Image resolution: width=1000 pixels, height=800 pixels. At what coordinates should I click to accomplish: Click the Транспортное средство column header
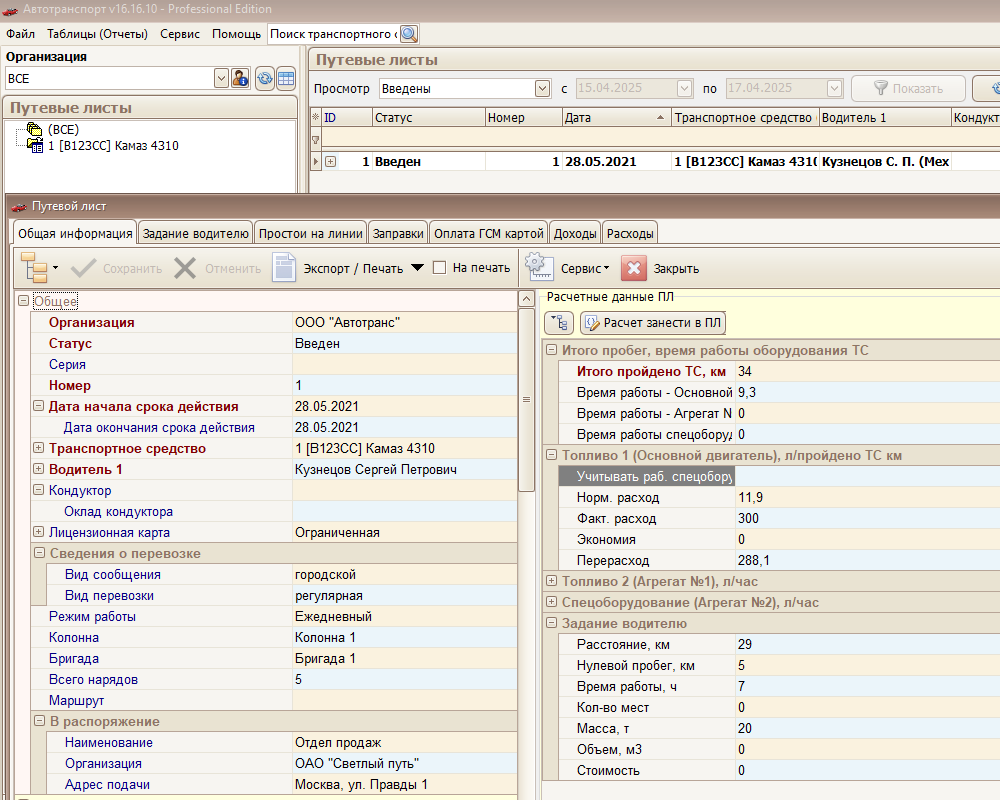[745, 117]
